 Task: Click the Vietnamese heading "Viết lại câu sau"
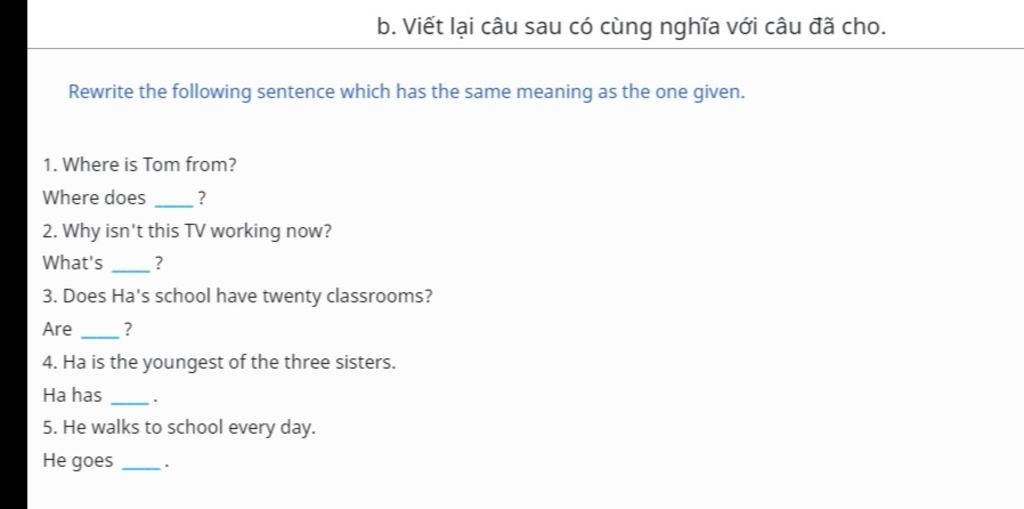(x=632, y=26)
